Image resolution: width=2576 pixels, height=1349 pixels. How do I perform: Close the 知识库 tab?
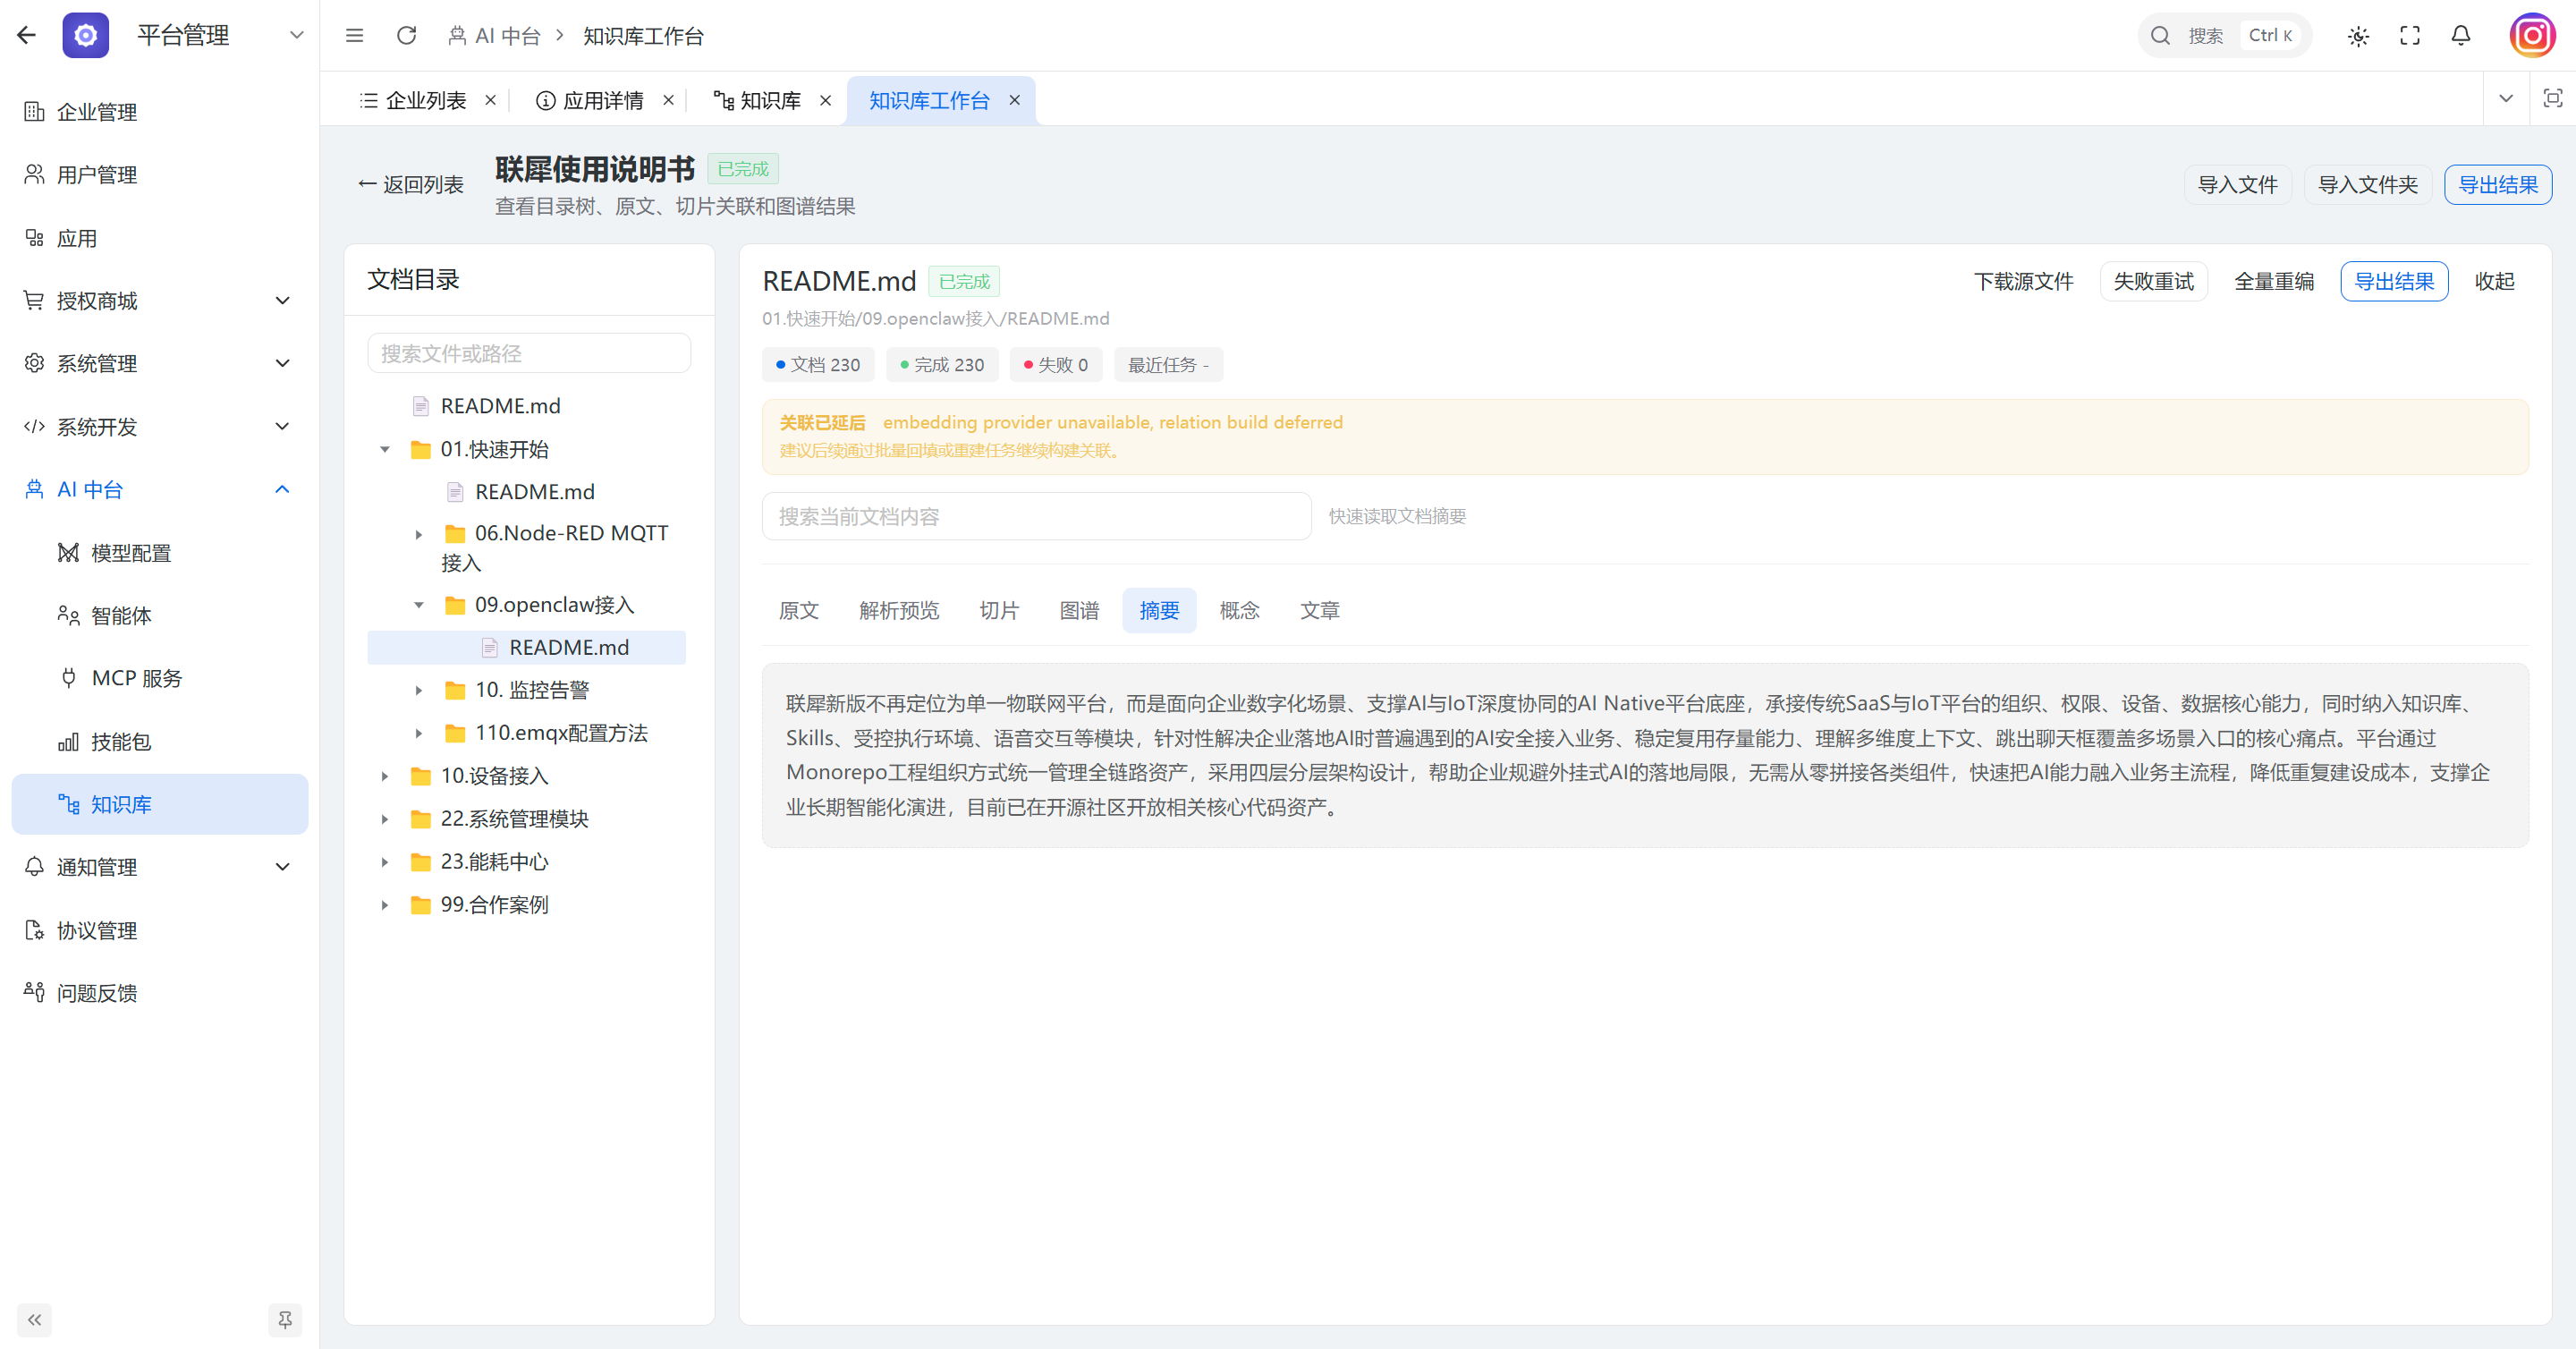825,100
